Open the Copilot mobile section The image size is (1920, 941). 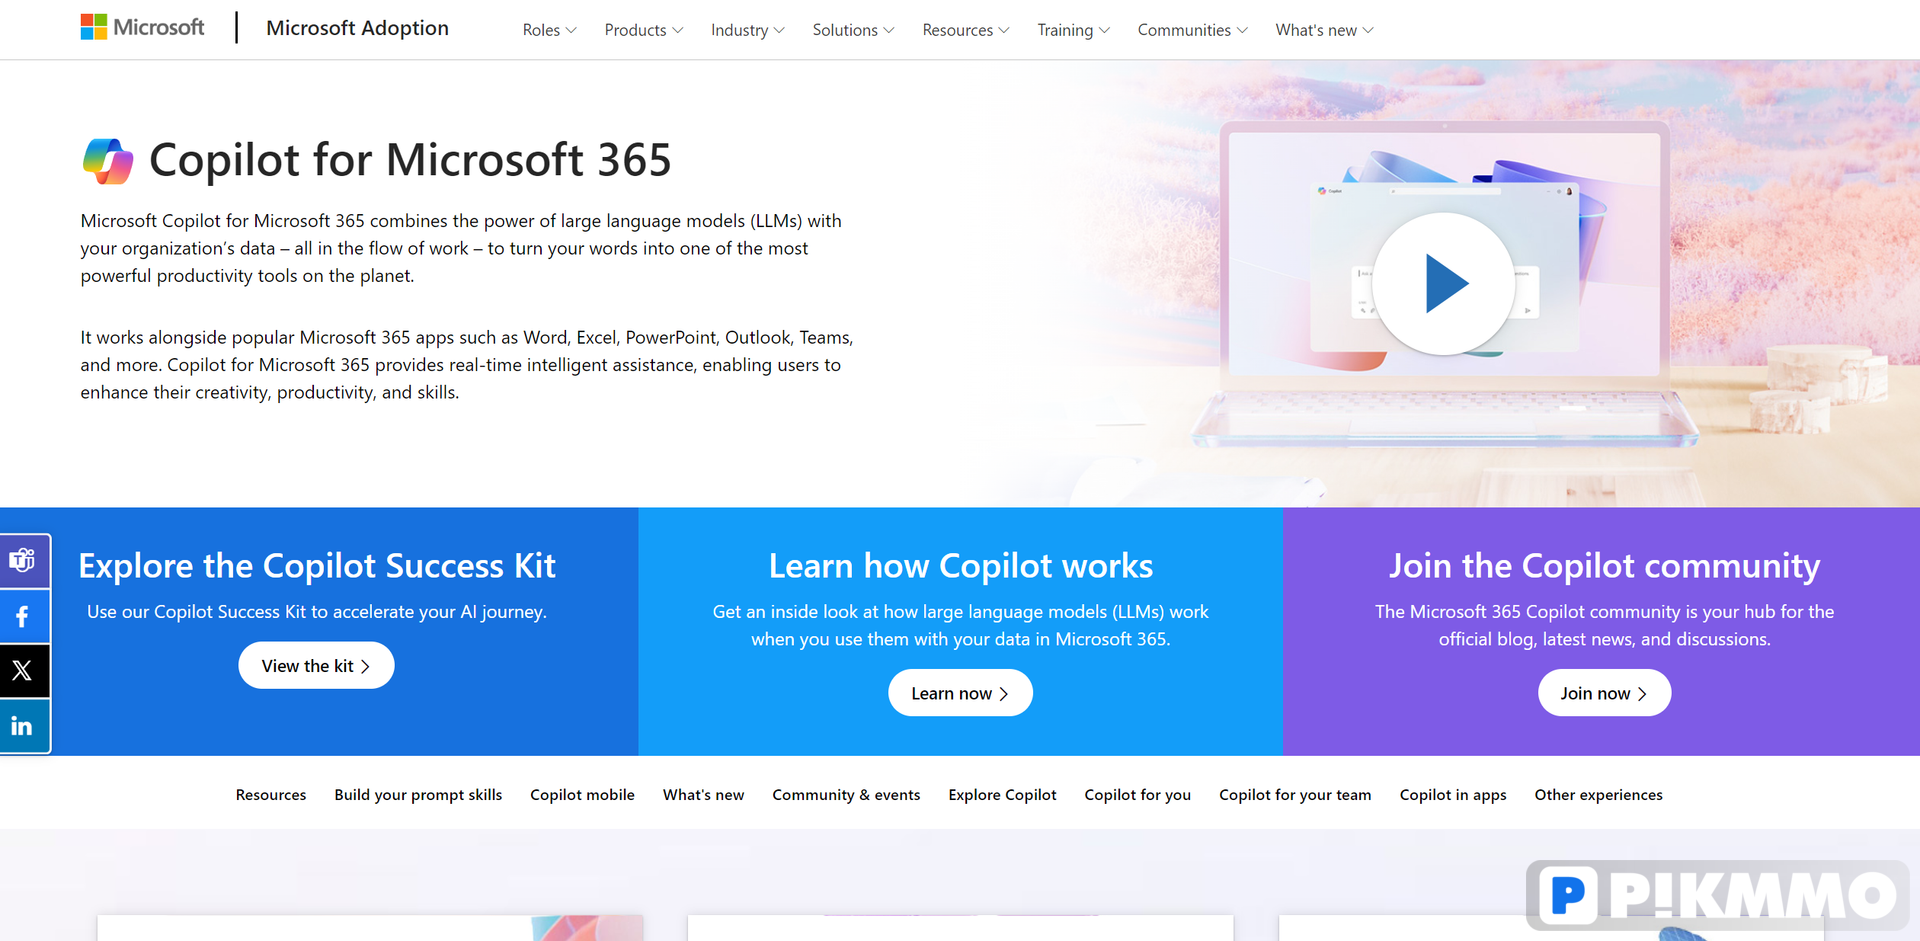pos(582,795)
